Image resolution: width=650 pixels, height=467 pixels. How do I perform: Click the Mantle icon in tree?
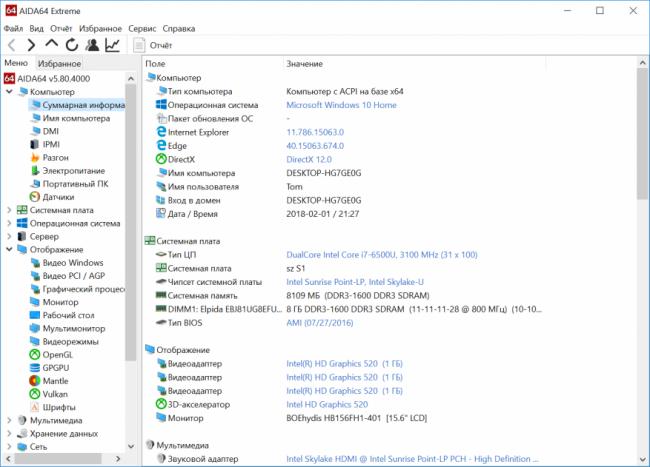click(x=35, y=381)
